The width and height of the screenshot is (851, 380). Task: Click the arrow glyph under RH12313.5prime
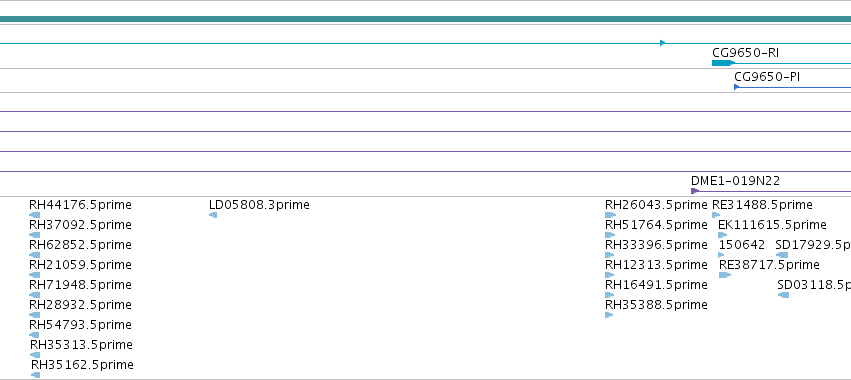point(609,275)
